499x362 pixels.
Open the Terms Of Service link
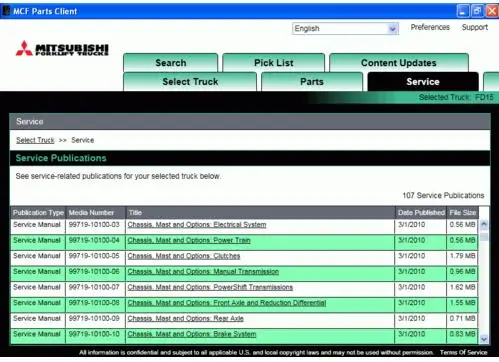point(463,352)
